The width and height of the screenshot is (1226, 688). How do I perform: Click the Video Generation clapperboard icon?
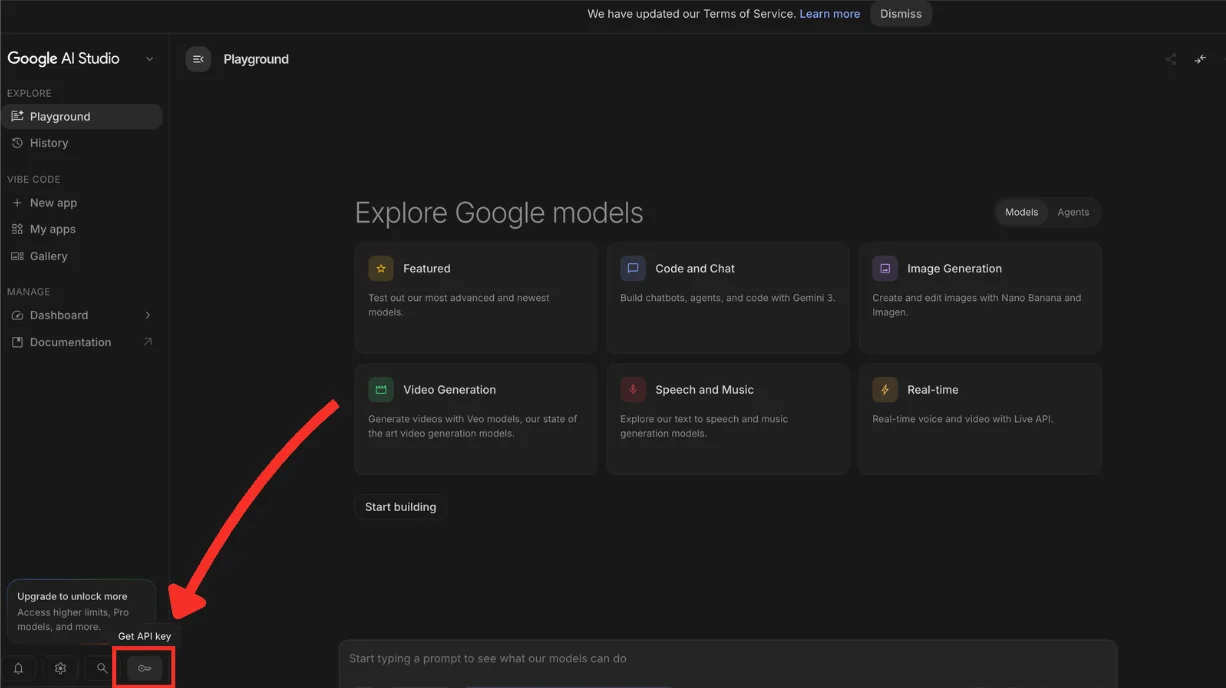(381, 390)
